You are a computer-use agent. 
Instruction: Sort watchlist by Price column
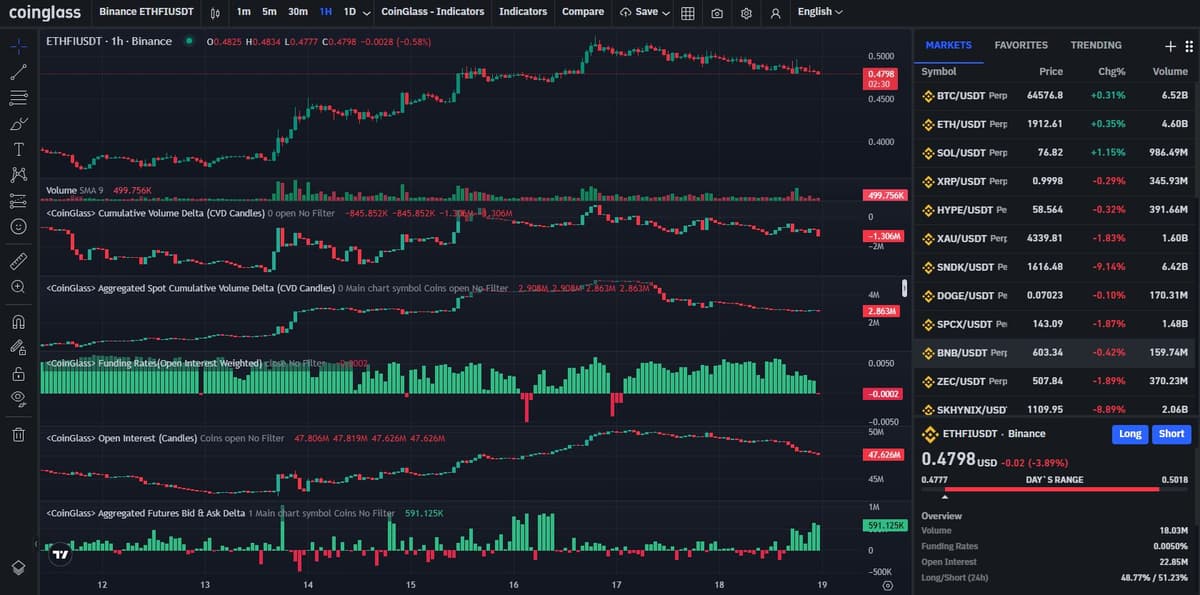(1050, 72)
